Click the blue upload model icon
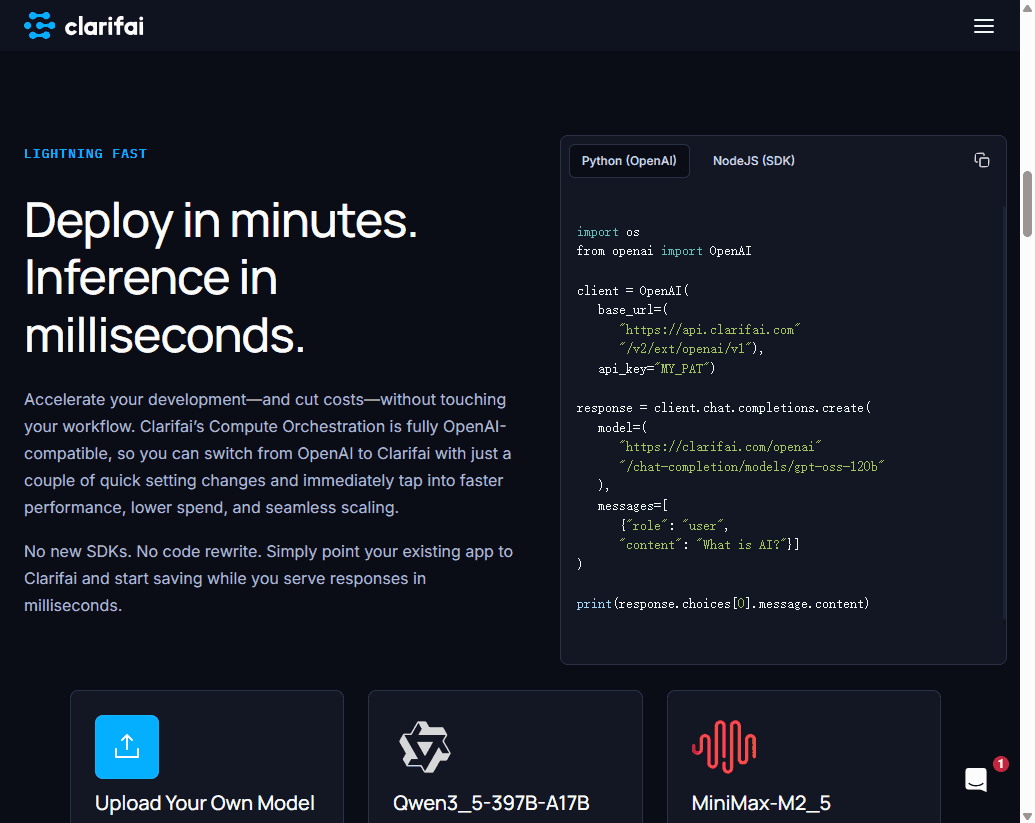The image size is (1035, 823). coord(126,746)
